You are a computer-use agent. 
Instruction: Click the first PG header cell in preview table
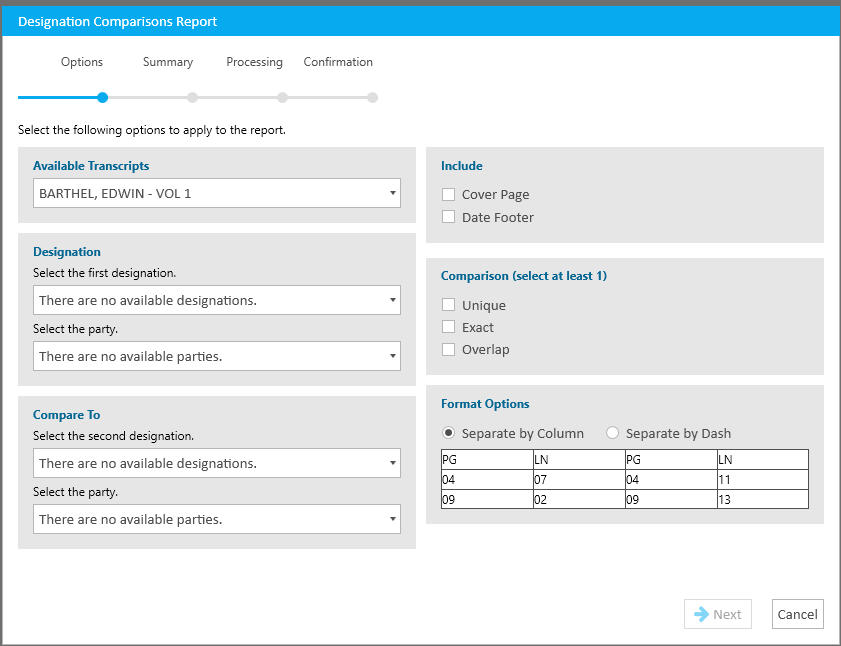[x=487, y=460]
